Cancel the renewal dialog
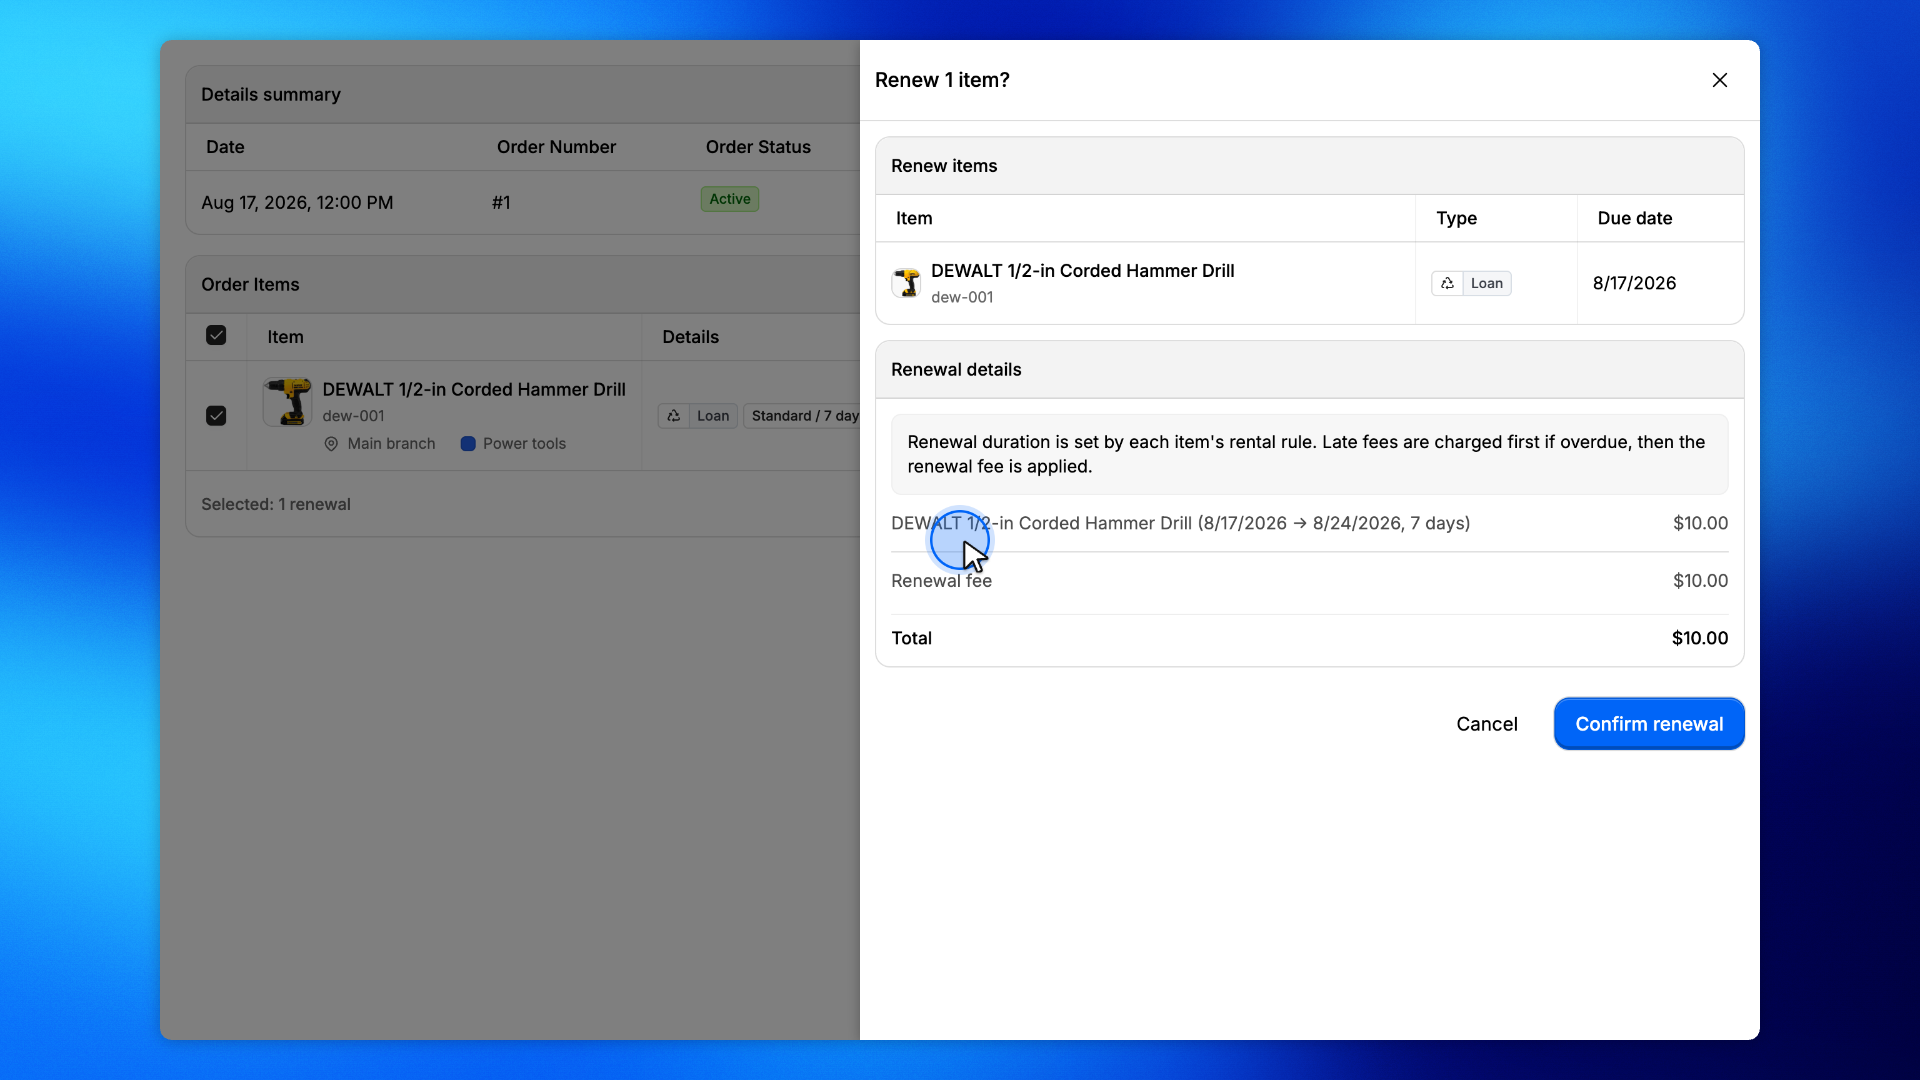This screenshot has width=1920, height=1080. pyautogui.click(x=1486, y=724)
